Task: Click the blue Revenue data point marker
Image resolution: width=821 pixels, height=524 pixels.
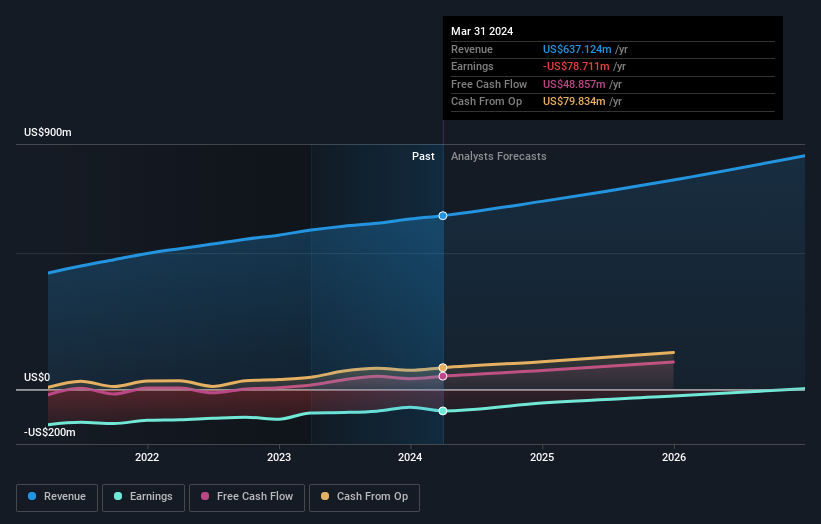Action: [x=443, y=216]
